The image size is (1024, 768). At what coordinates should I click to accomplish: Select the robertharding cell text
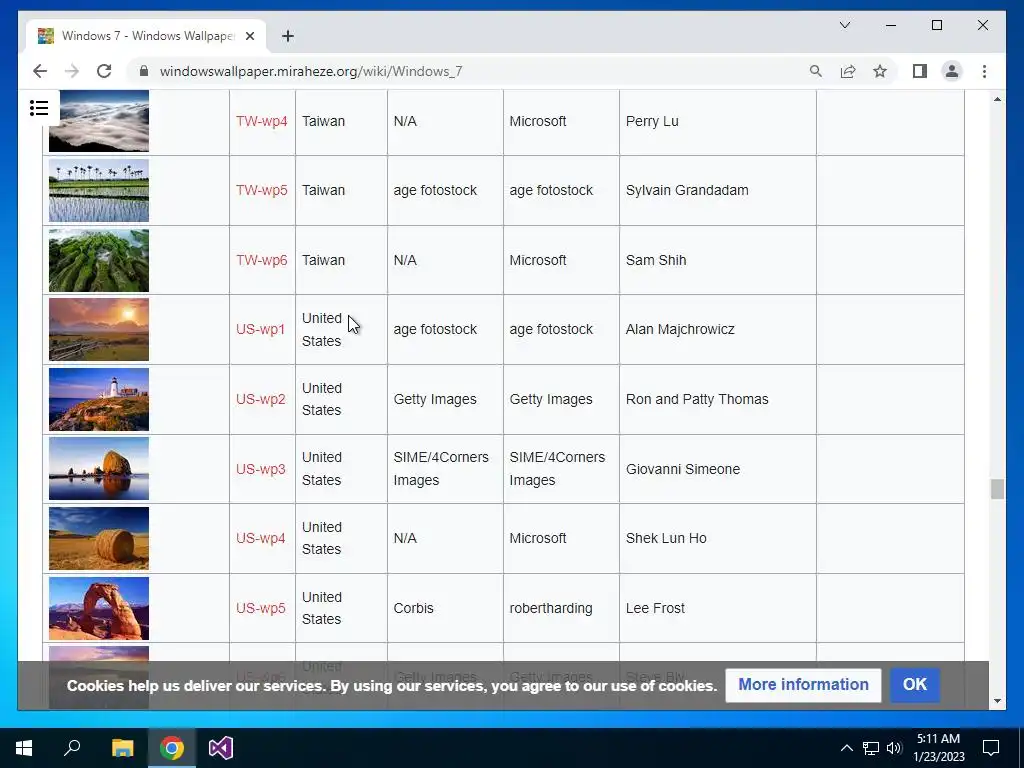tap(551, 608)
